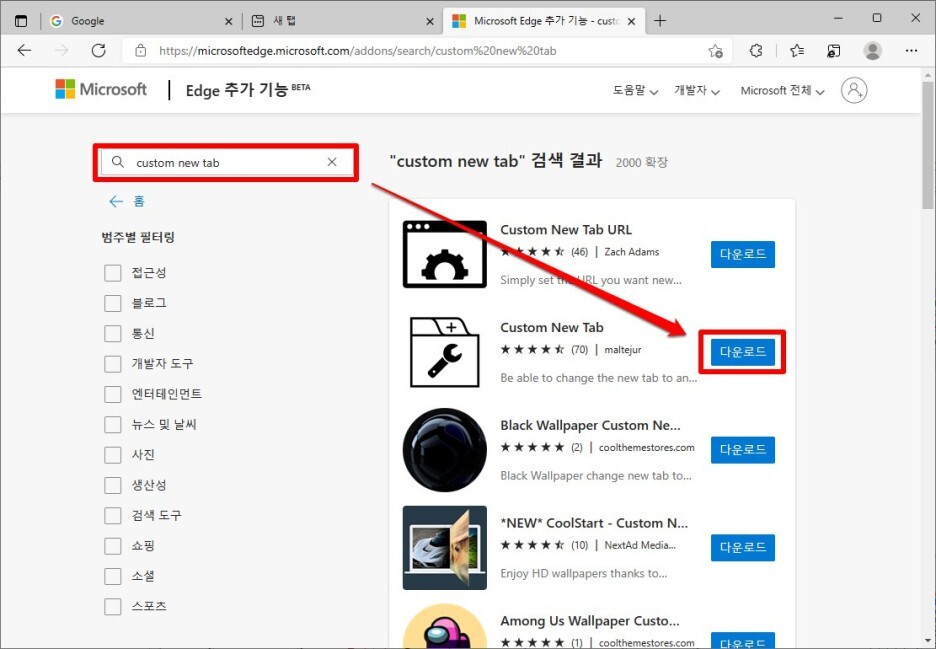Click the page vertical scrollbar thumb
The image size is (936, 649).
(927, 145)
